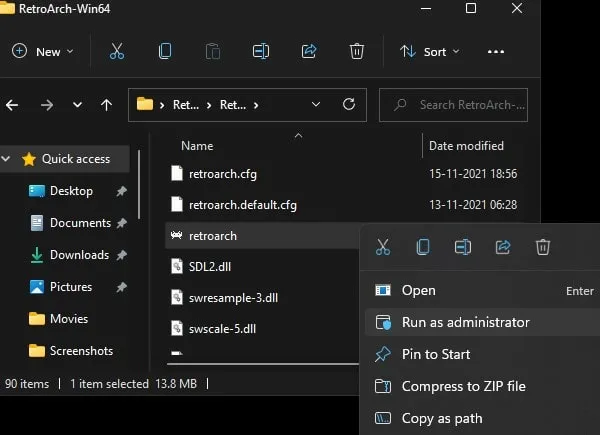Expand breadcrumb chevron after first Ret...

(x=209, y=105)
